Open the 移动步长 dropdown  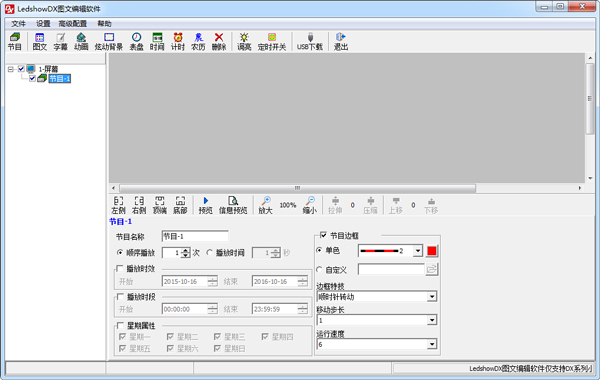pyautogui.click(x=432, y=320)
